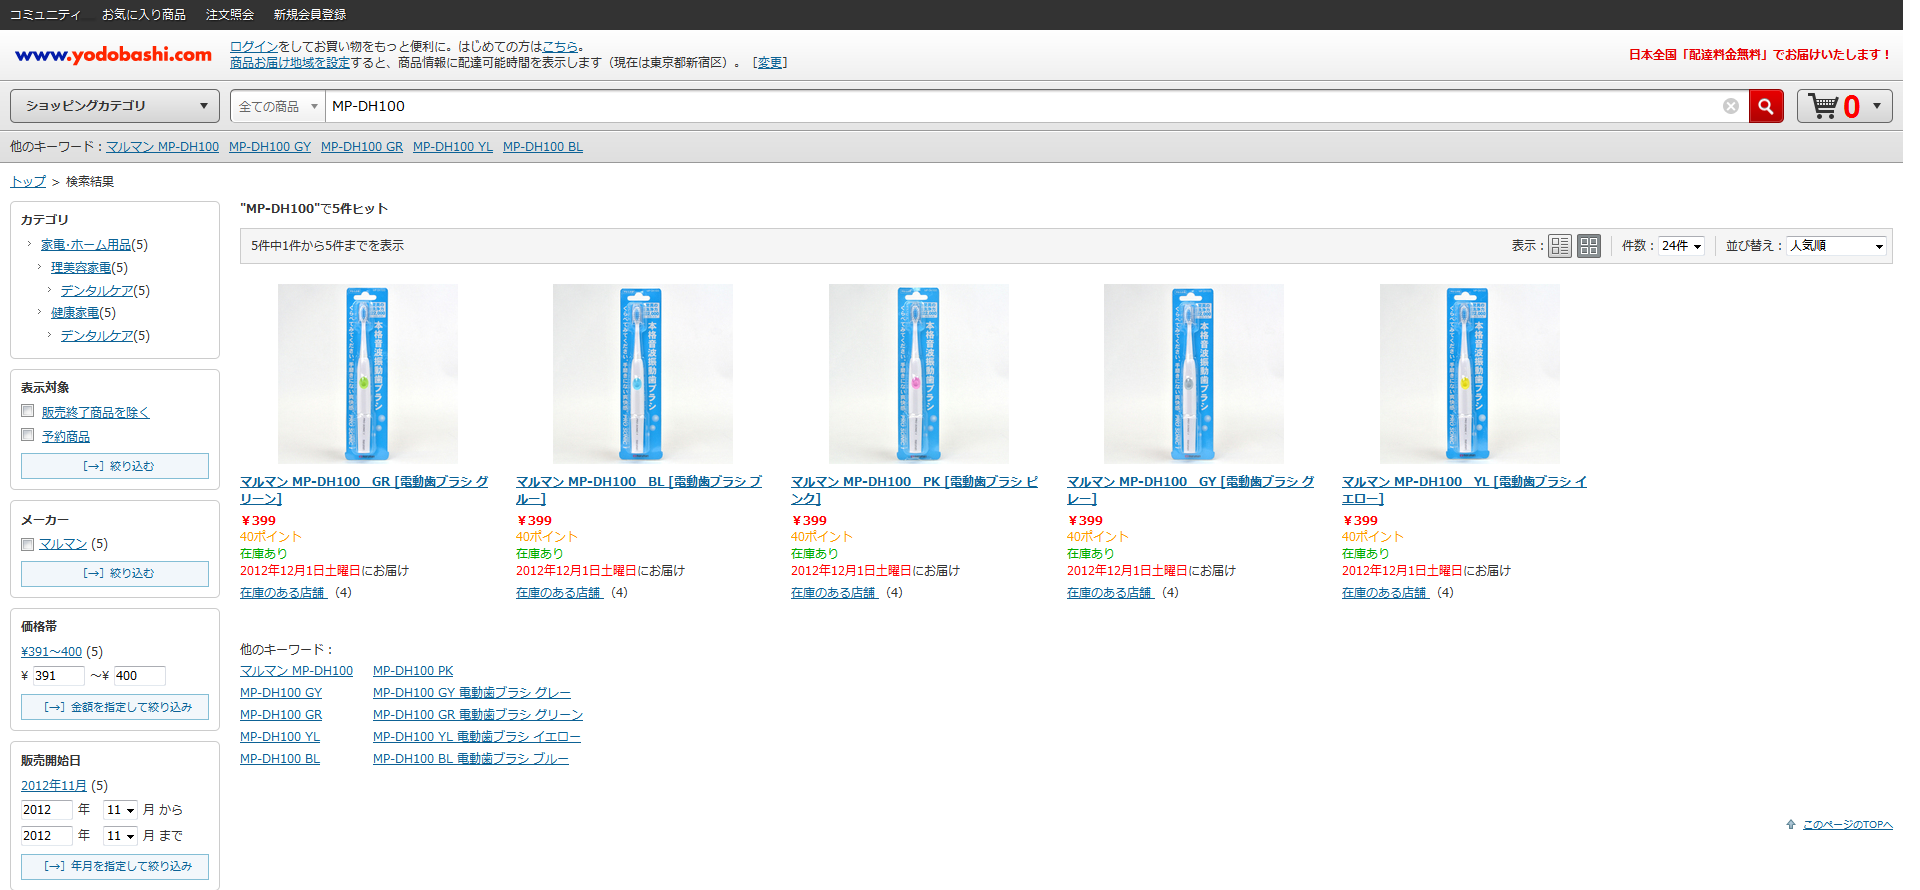Open the cart dropdown arrow
The height and width of the screenshot is (890, 1920).
click(1877, 106)
